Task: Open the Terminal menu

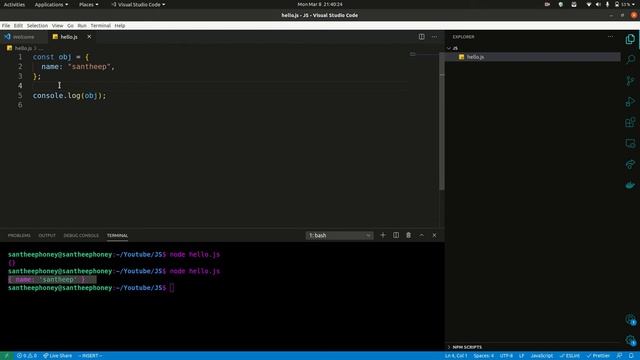Action: coord(100,25)
